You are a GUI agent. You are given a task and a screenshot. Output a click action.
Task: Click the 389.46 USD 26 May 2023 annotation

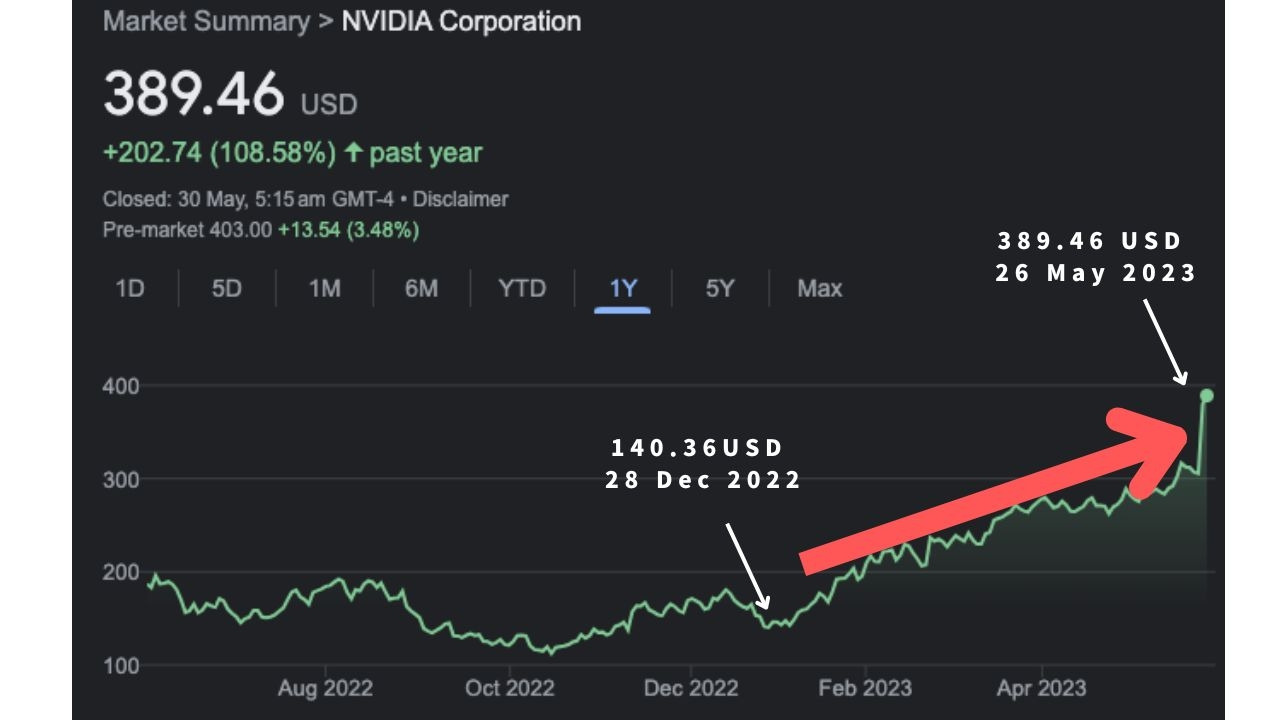coord(1095,257)
